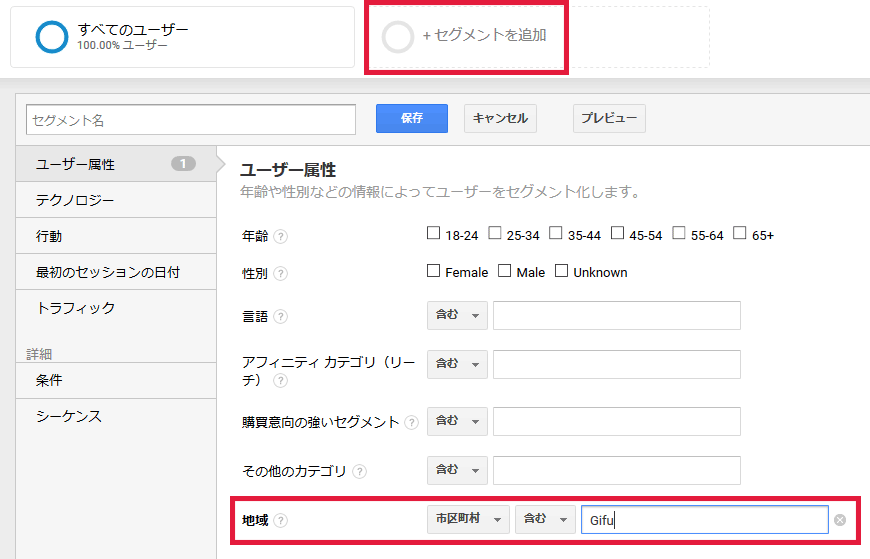
Task: Open the 市区町村 region type dropdown
Action: tap(468, 520)
